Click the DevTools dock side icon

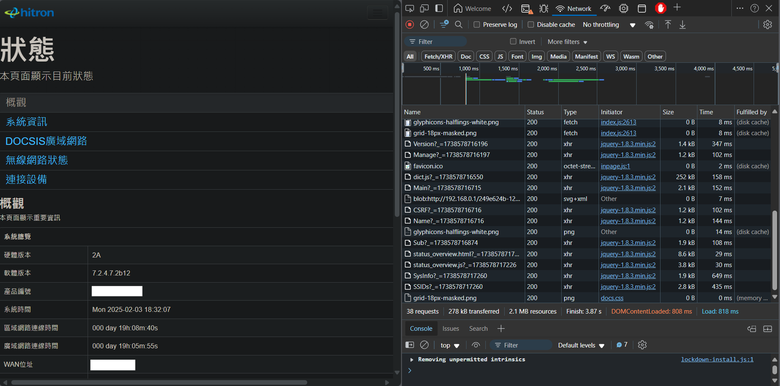click(x=439, y=8)
